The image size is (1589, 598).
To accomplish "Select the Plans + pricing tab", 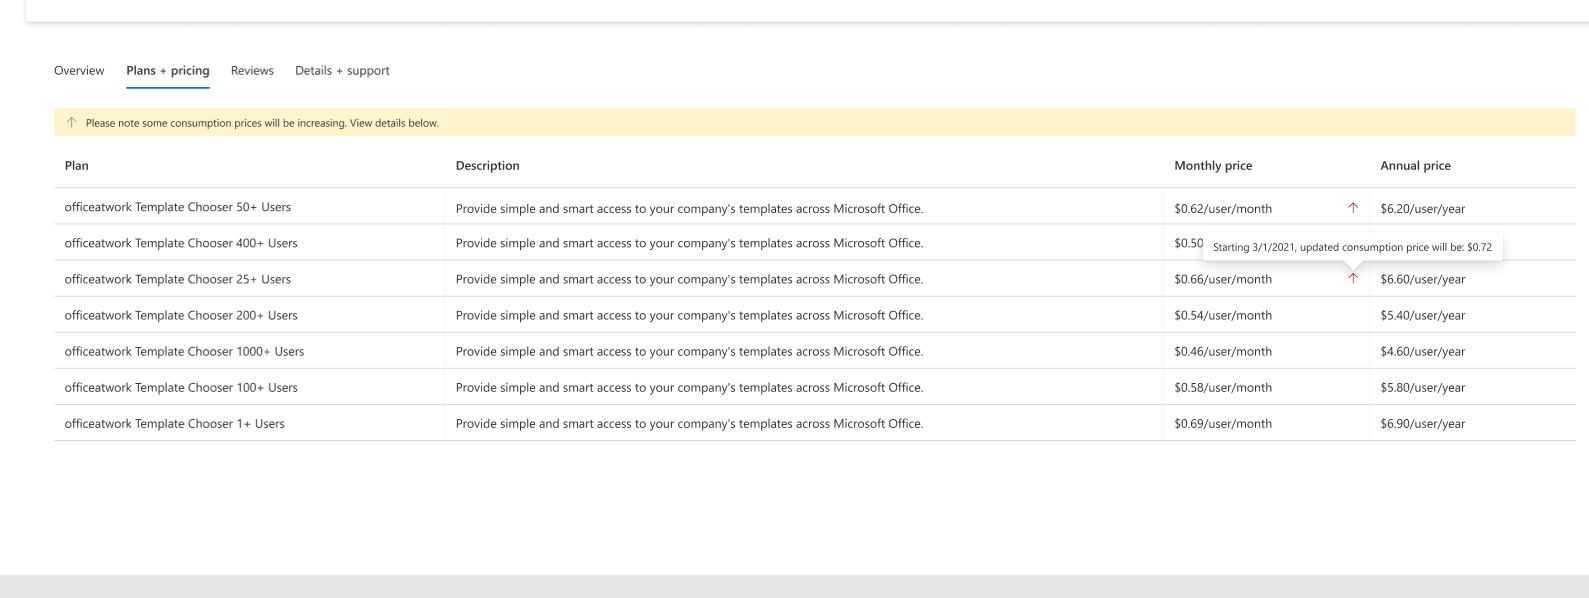I will [x=168, y=71].
